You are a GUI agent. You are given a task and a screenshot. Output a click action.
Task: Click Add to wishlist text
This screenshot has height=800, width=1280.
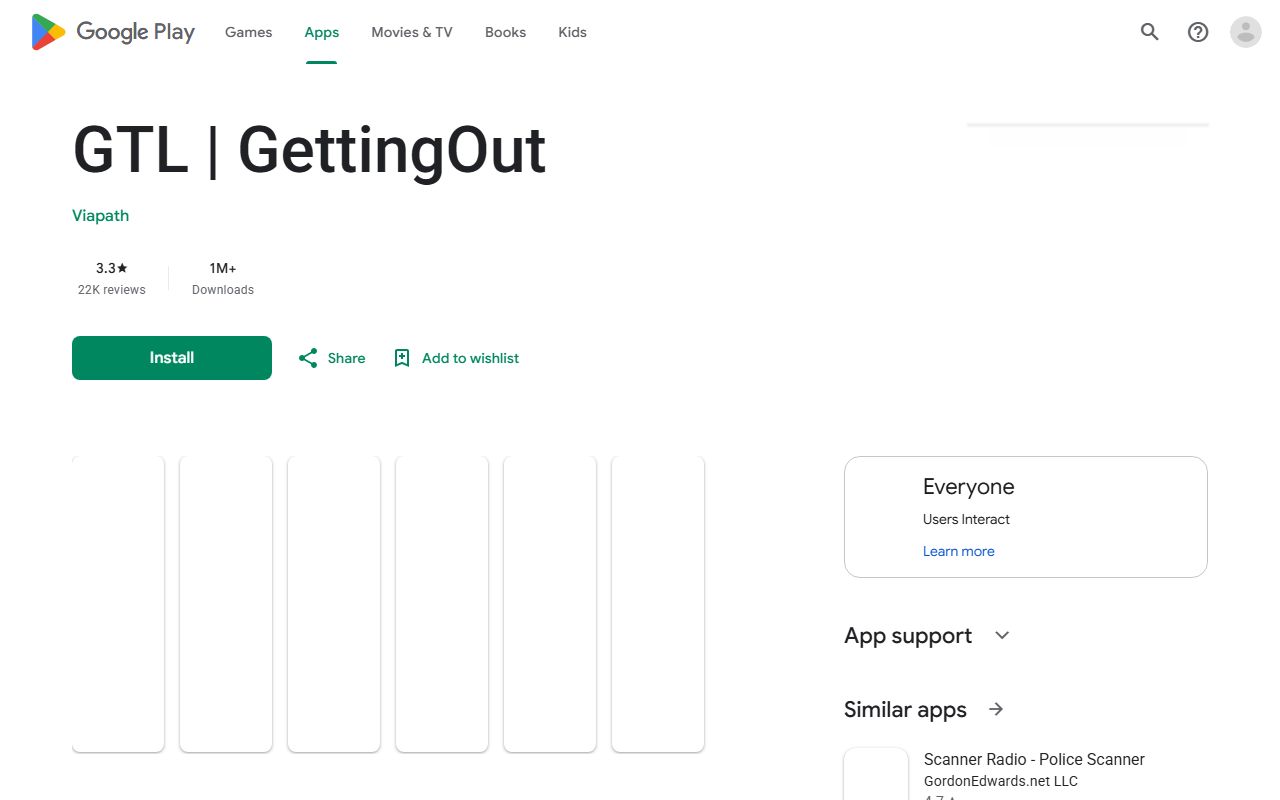[470, 358]
